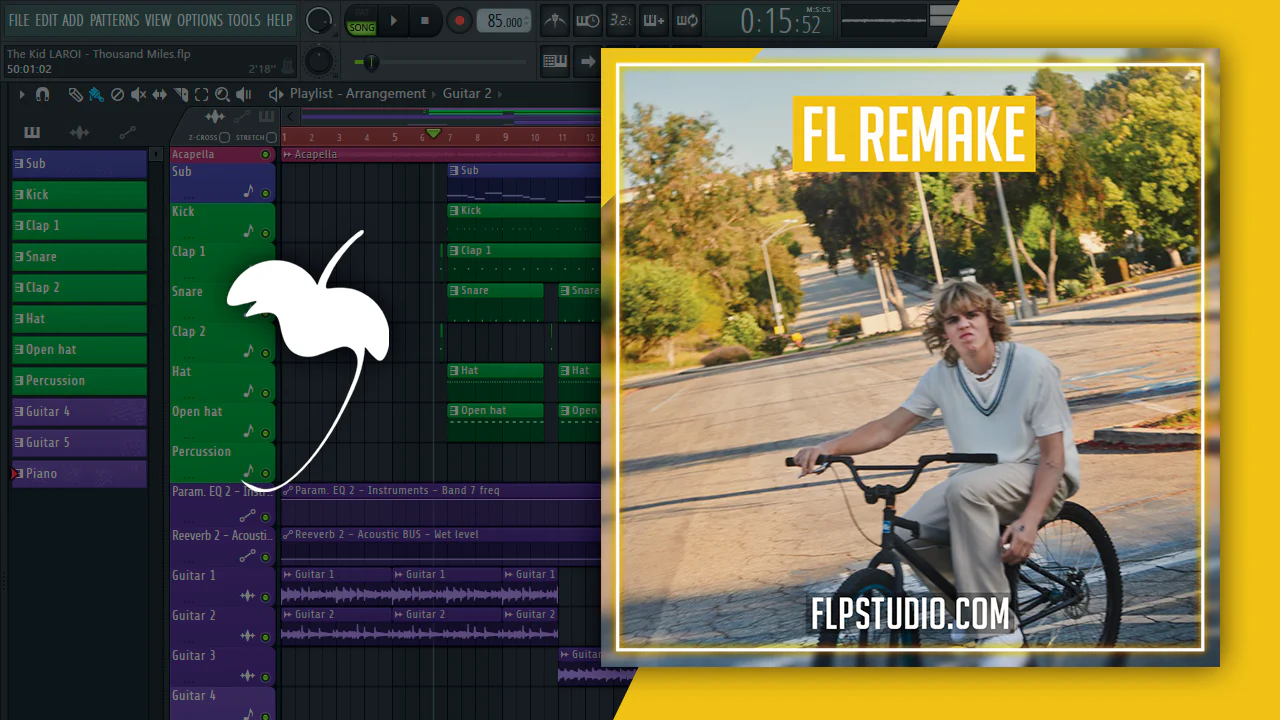Viewport: 1280px width, 720px height.
Task: Toggle the overdub recording icon
Action: pos(654,20)
